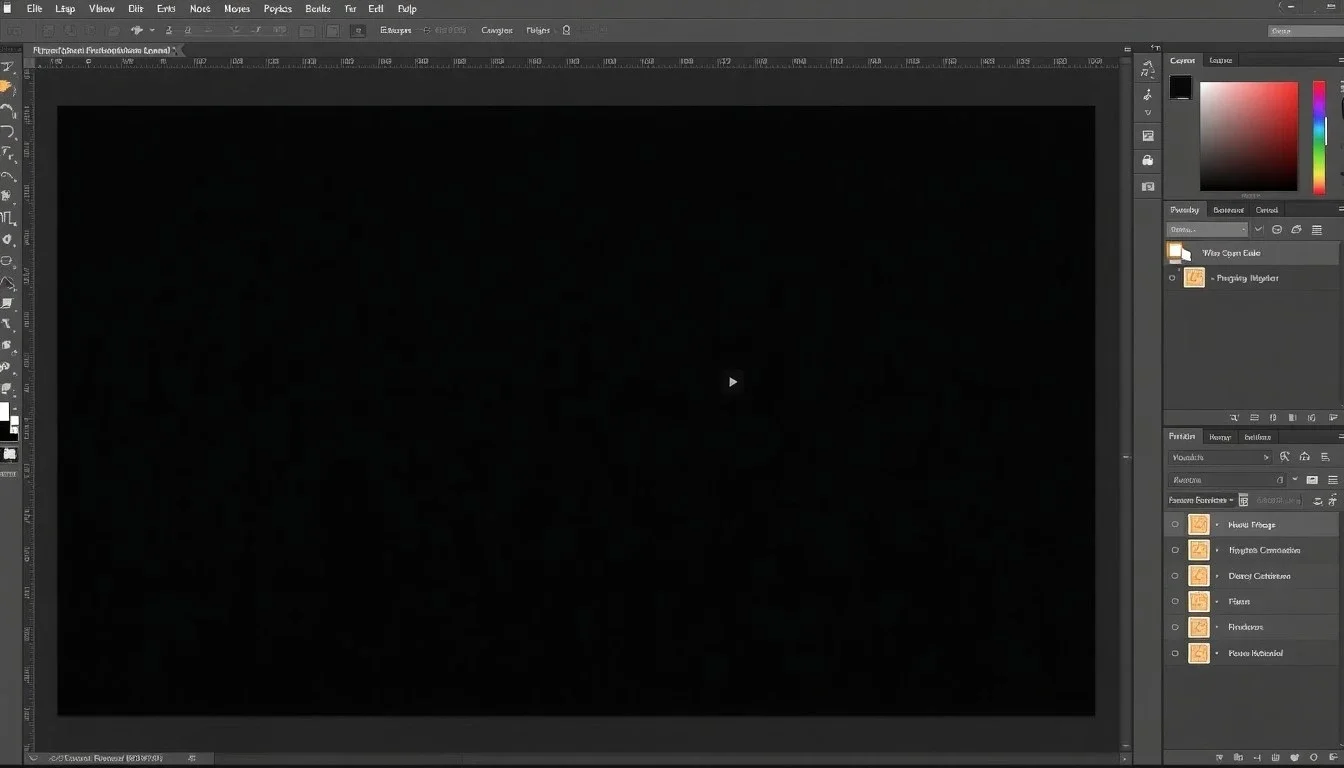1344x768 pixels.
Task: Click the search filter icon in layers panel
Action: coord(1284,457)
